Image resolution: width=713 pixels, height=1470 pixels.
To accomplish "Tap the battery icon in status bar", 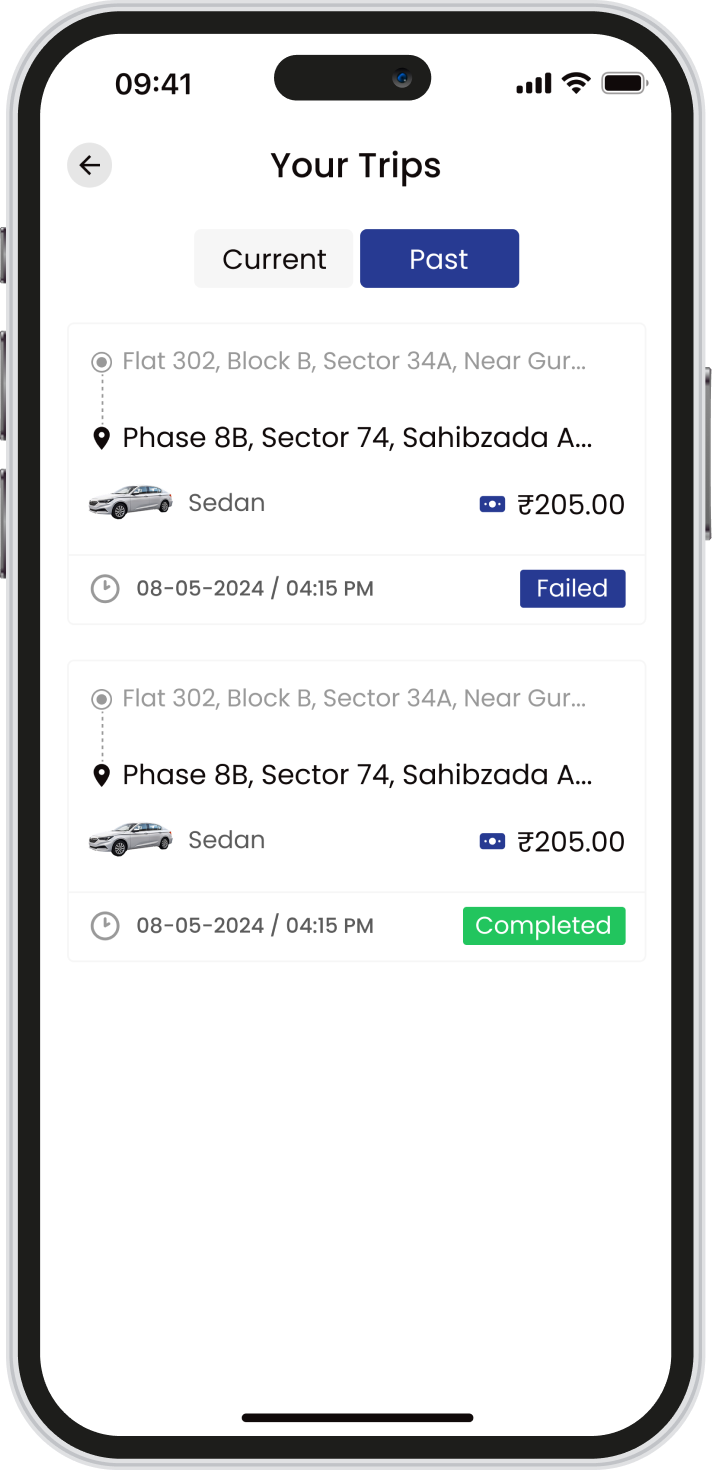I will [624, 84].
